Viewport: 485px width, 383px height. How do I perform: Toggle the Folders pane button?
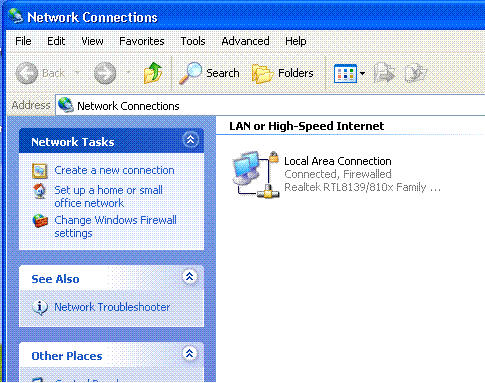pos(283,73)
